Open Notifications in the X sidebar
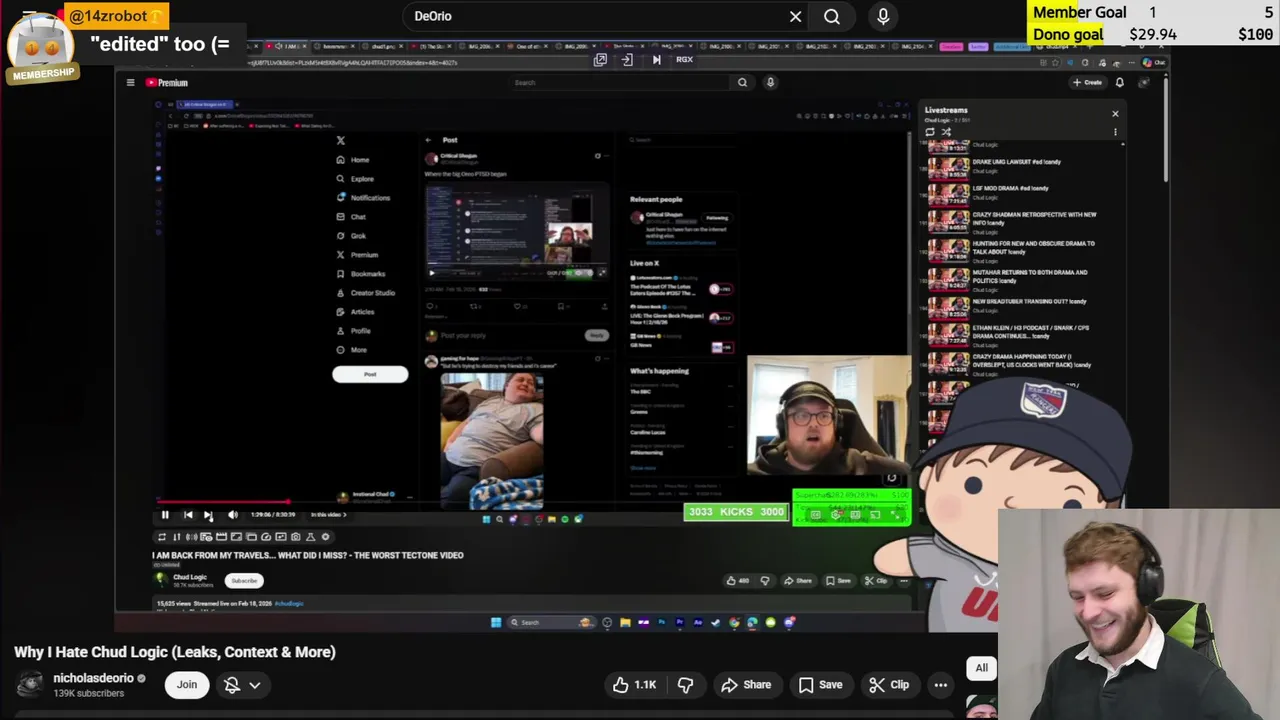 (363, 198)
